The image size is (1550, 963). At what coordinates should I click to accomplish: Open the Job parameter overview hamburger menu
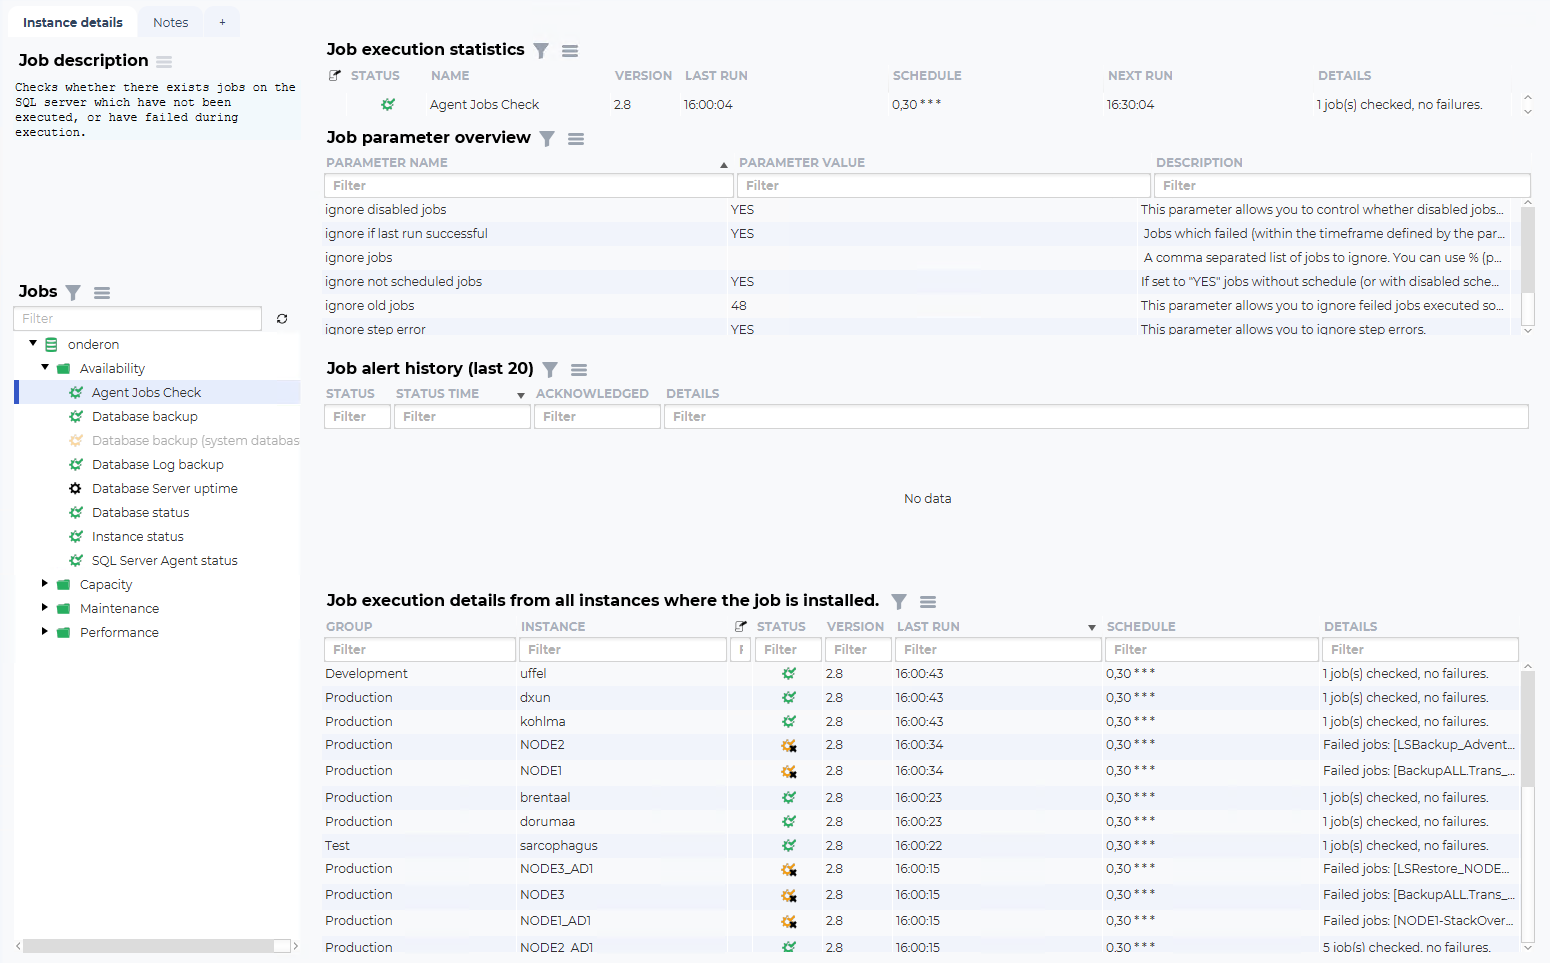(576, 139)
